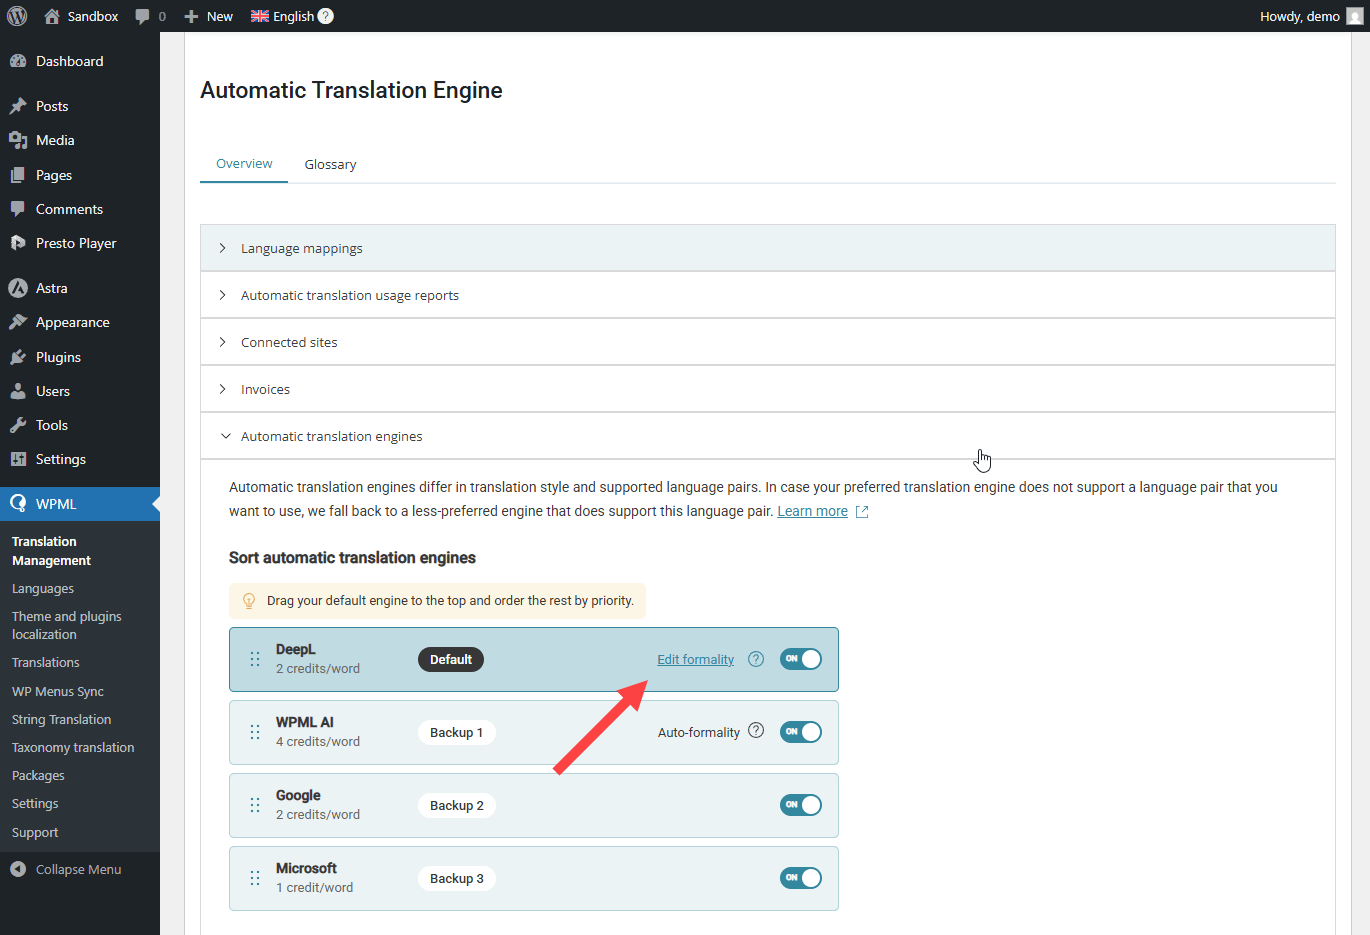Click the WordPress logo in admin bar
The image size is (1370, 935).
coord(17,16)
